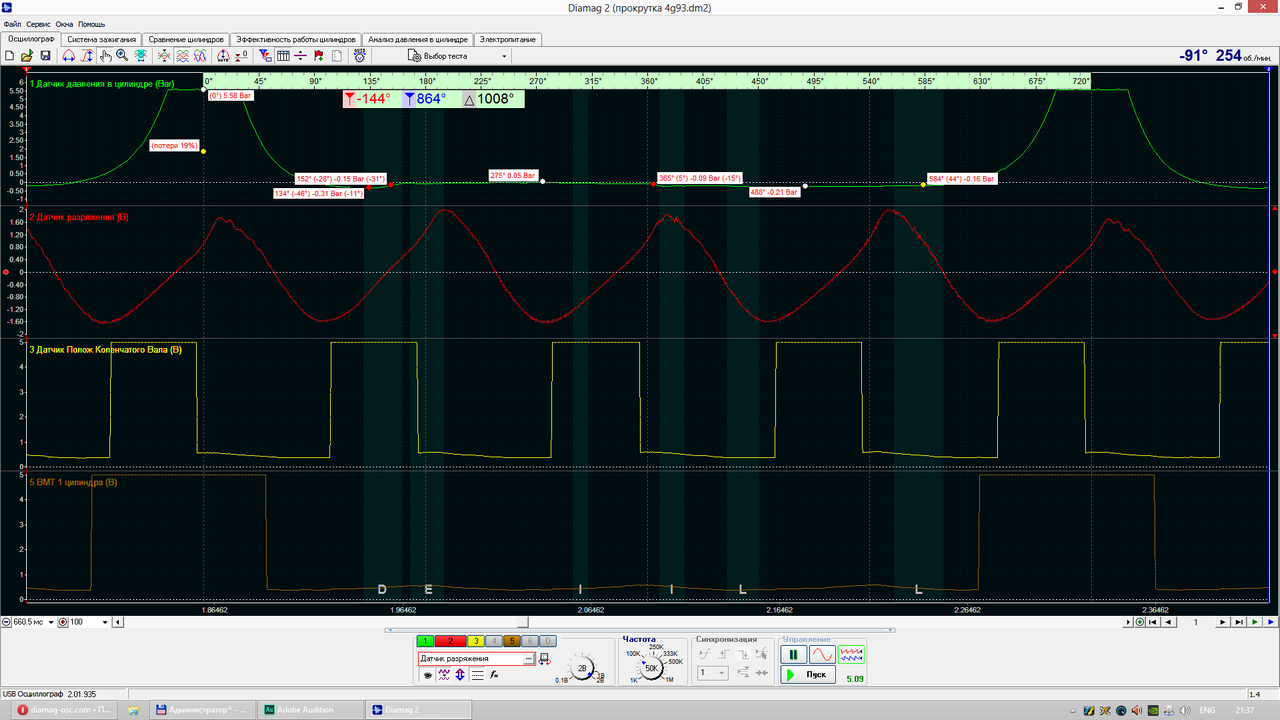Open the Окна menu
Image resolution: width=1280 pixels, height=720 pixels.
coord(65,23)
